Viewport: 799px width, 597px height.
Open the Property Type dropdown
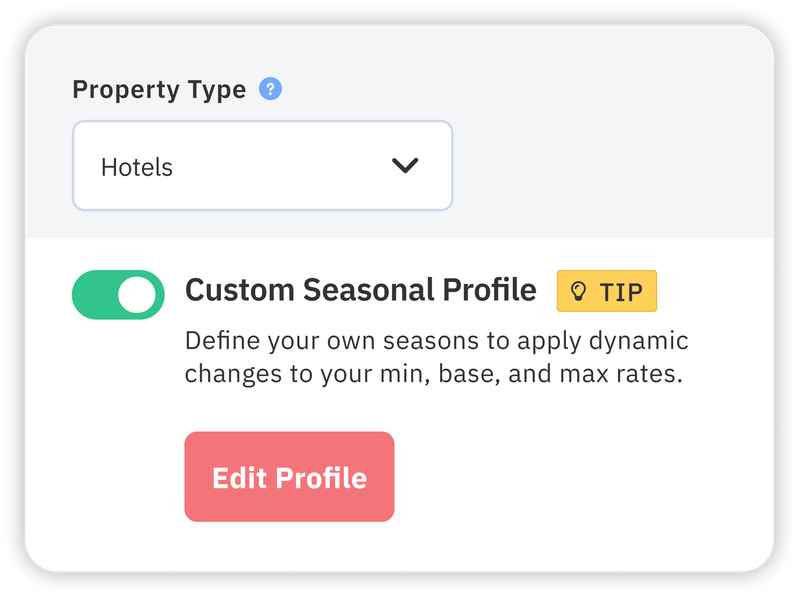(262, 166)
